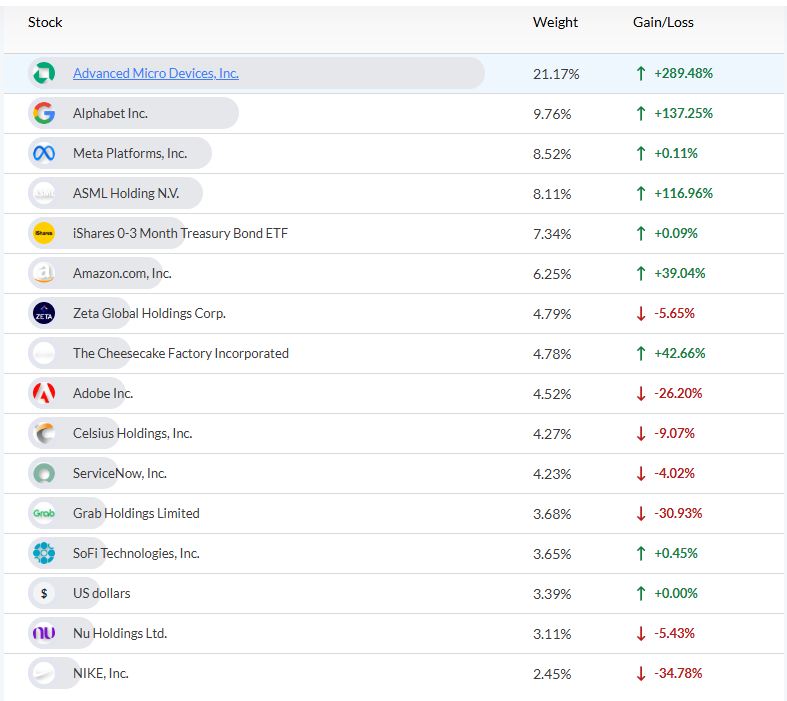The height and width of the screenshot is (701, 787).
Task: Select the ServiceNow, Inc. stock name
Action: (x=120, y=473)
